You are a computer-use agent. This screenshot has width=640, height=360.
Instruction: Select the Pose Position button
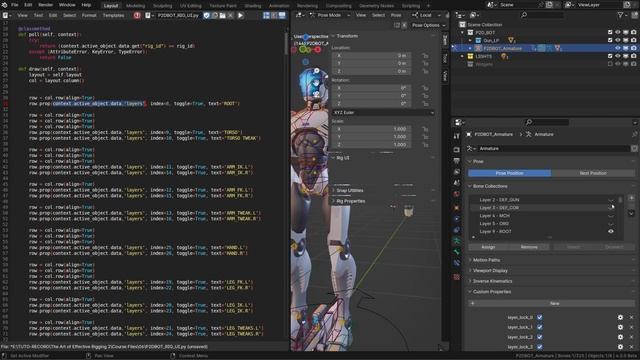point(509,173)
